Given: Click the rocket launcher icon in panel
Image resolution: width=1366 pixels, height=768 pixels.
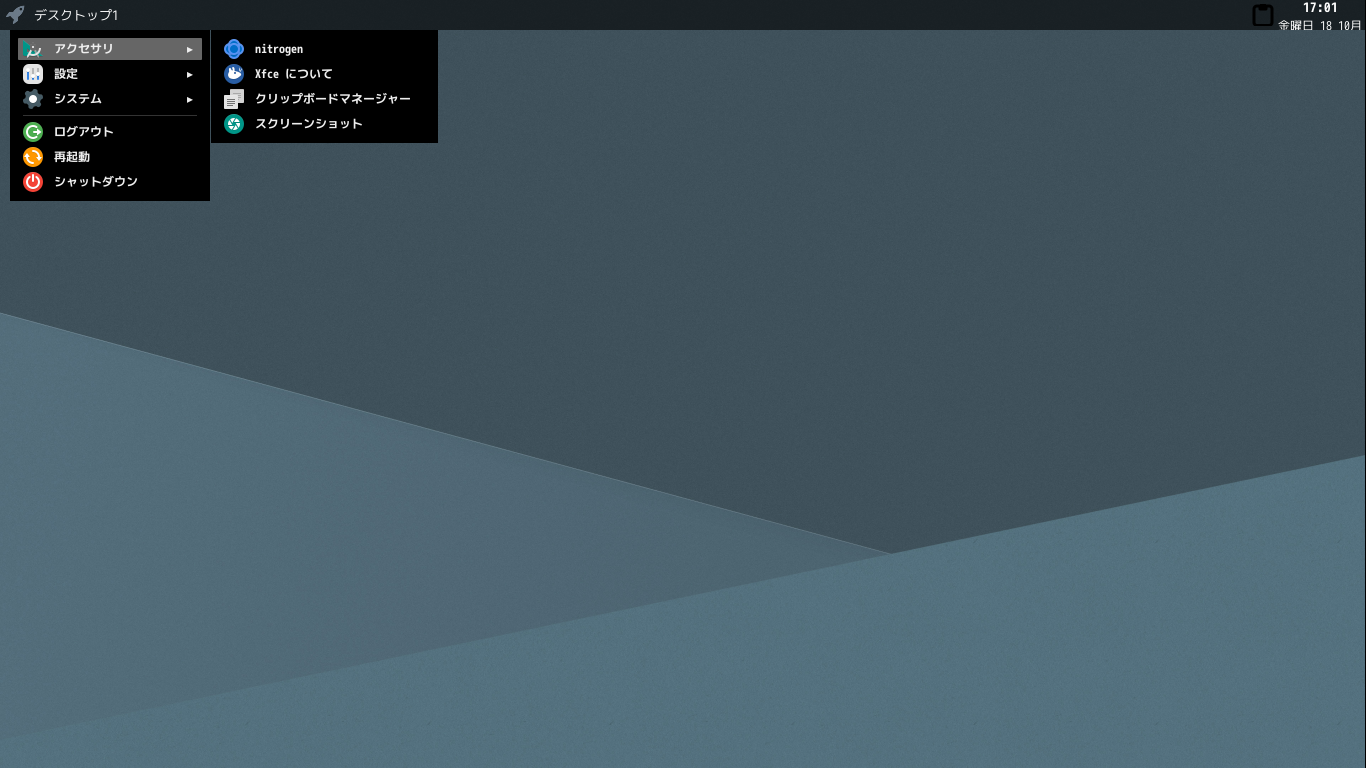Looking at the screenshot, I should pyautogui.click(x=15, y=15).
